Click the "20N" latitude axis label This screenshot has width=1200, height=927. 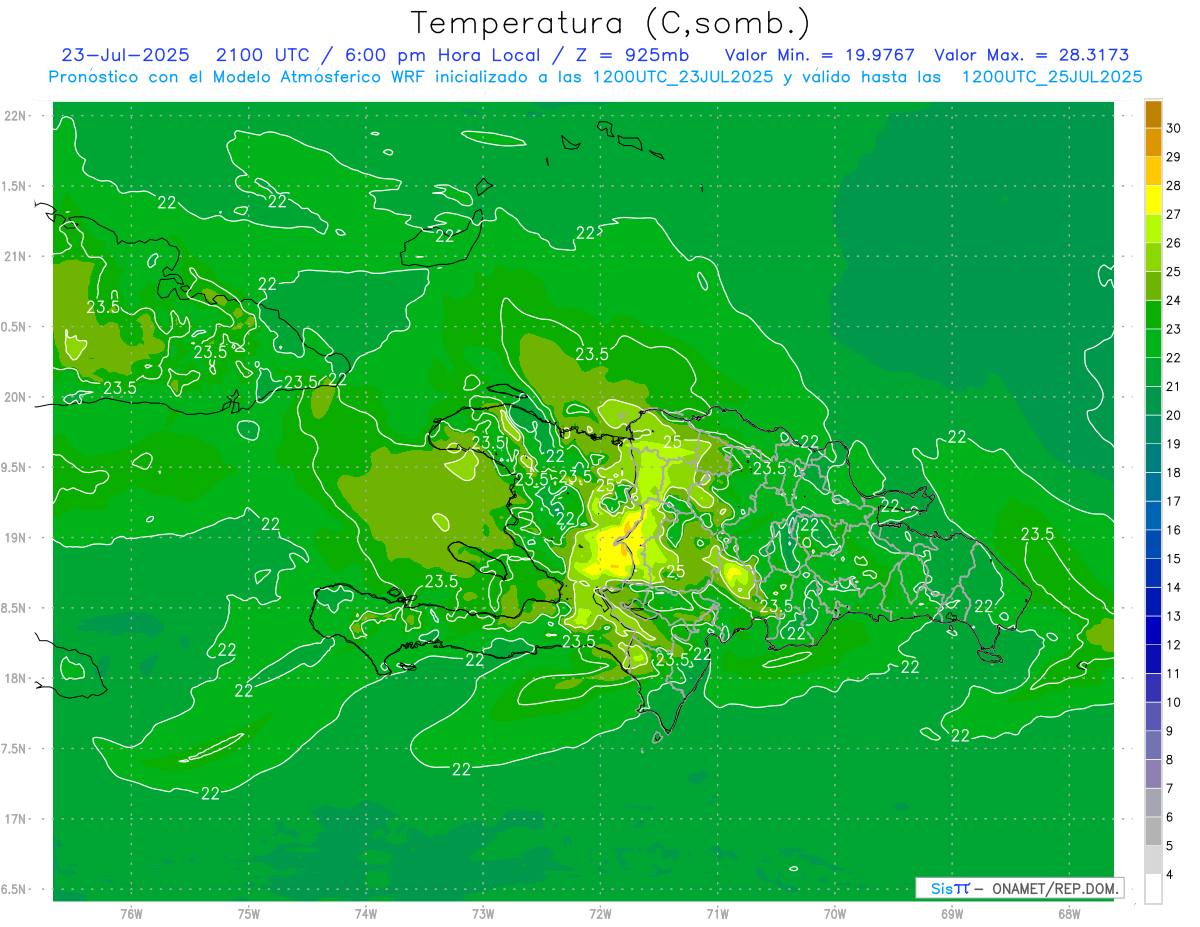16,397
